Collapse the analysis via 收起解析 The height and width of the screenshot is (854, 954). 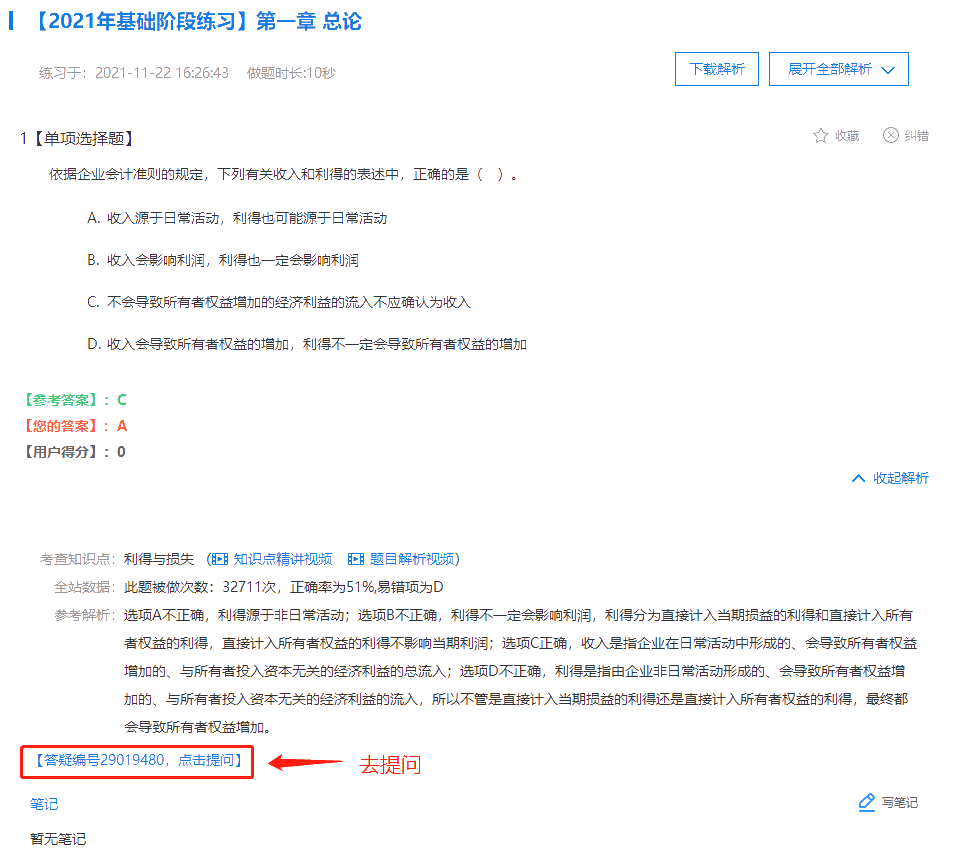(x=890, y=478)
